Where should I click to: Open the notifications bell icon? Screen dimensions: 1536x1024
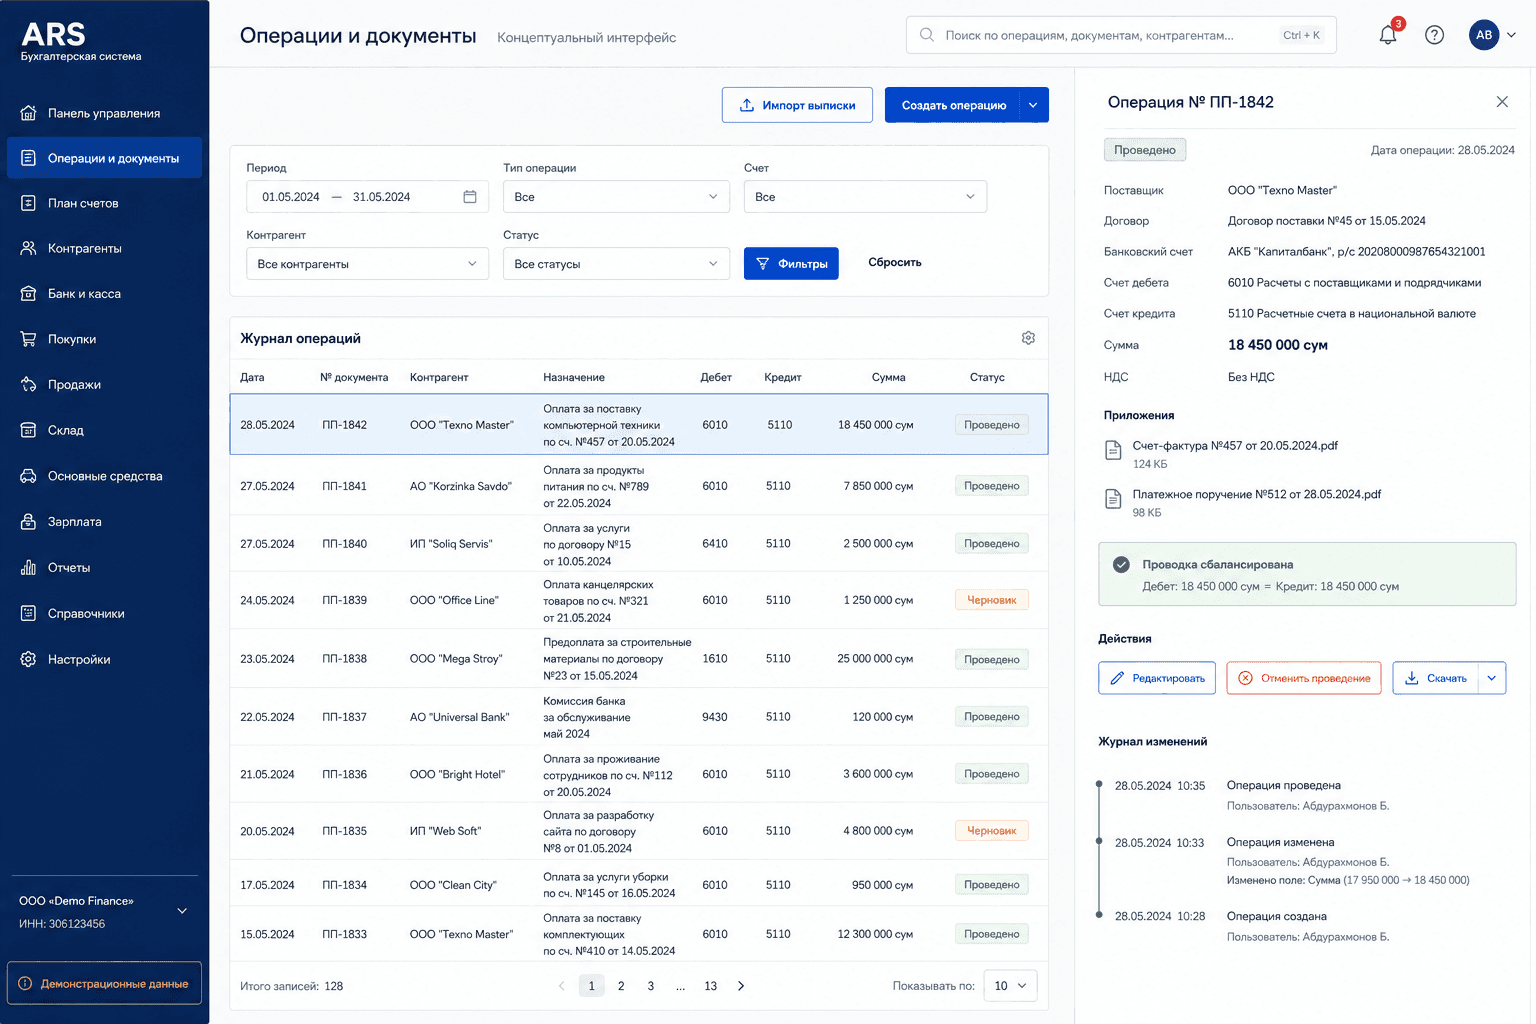click(1388, 35)
